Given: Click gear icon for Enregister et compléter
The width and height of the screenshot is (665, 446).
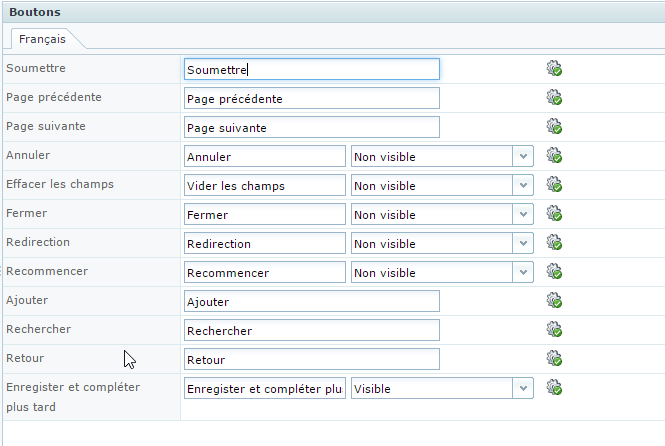Looking at the screenshot, I should (554, 387).
